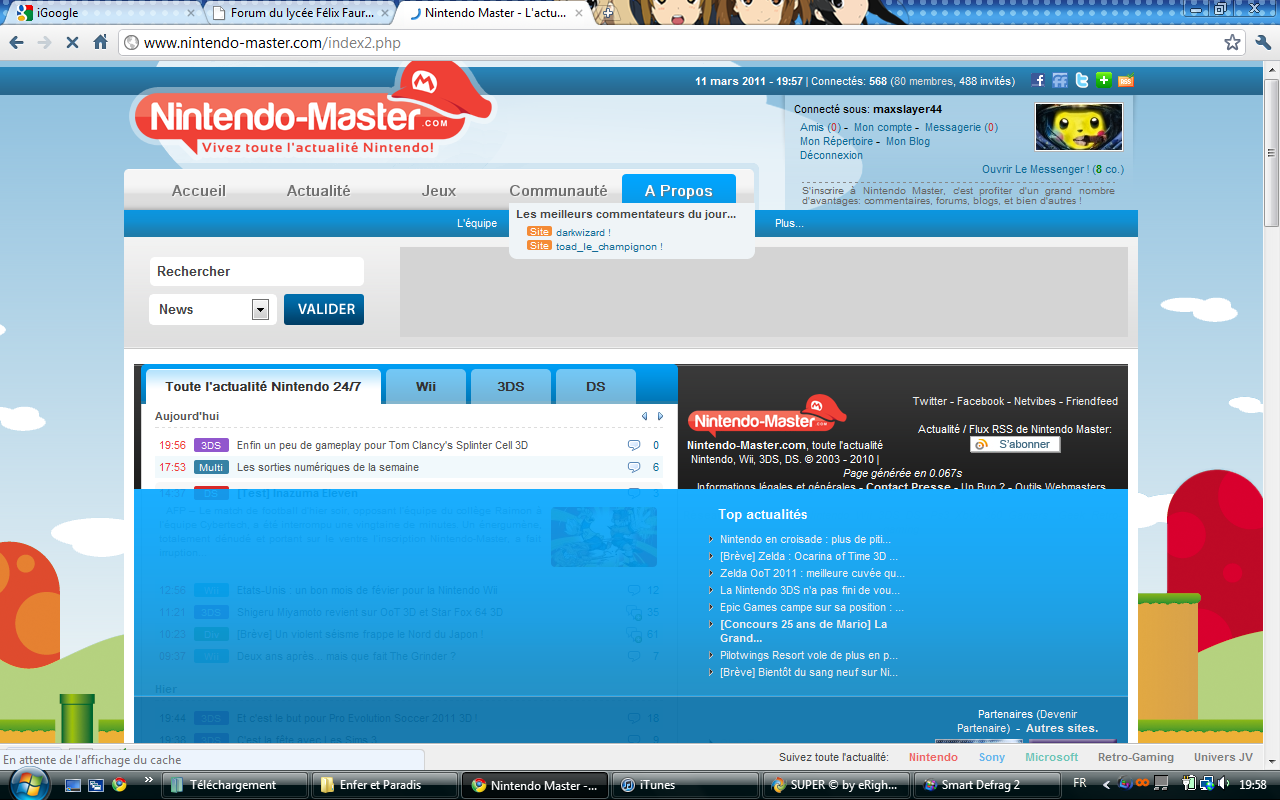1280x800 pixels.
Task: Open the Amis link
Action: (819, 127)
